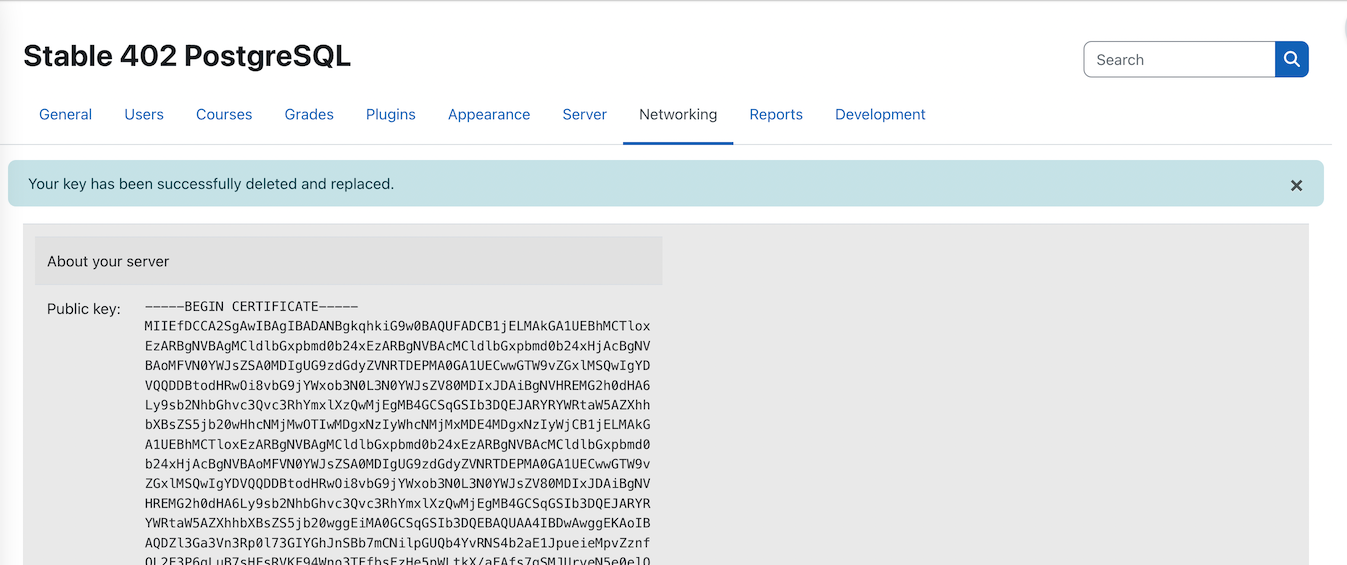
Task: Open the Users tab
Action: (144, 114)
